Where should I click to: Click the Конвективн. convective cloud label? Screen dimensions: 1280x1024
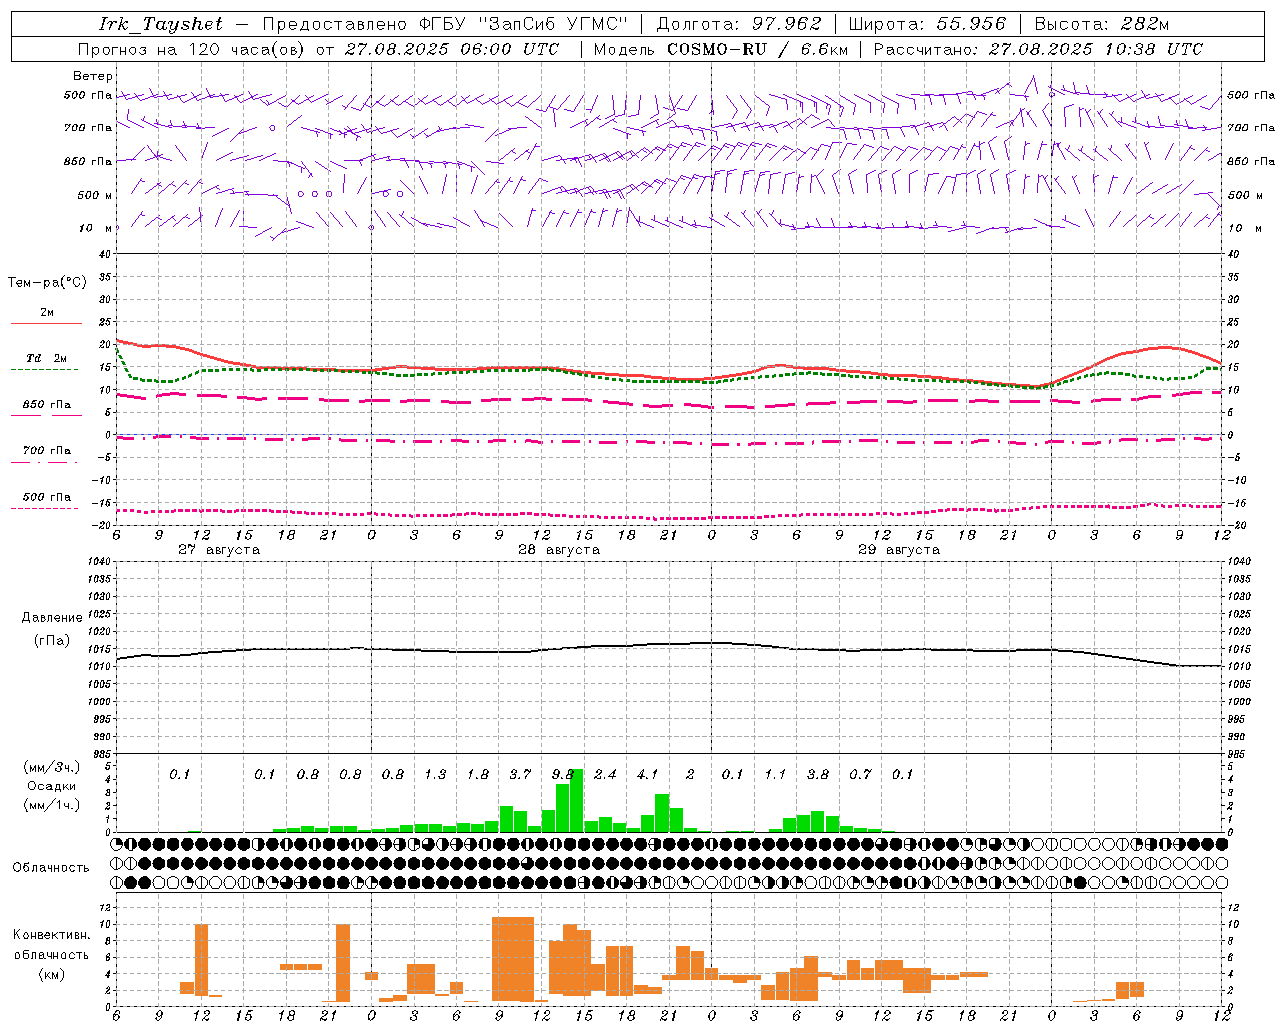coord(51,935)
